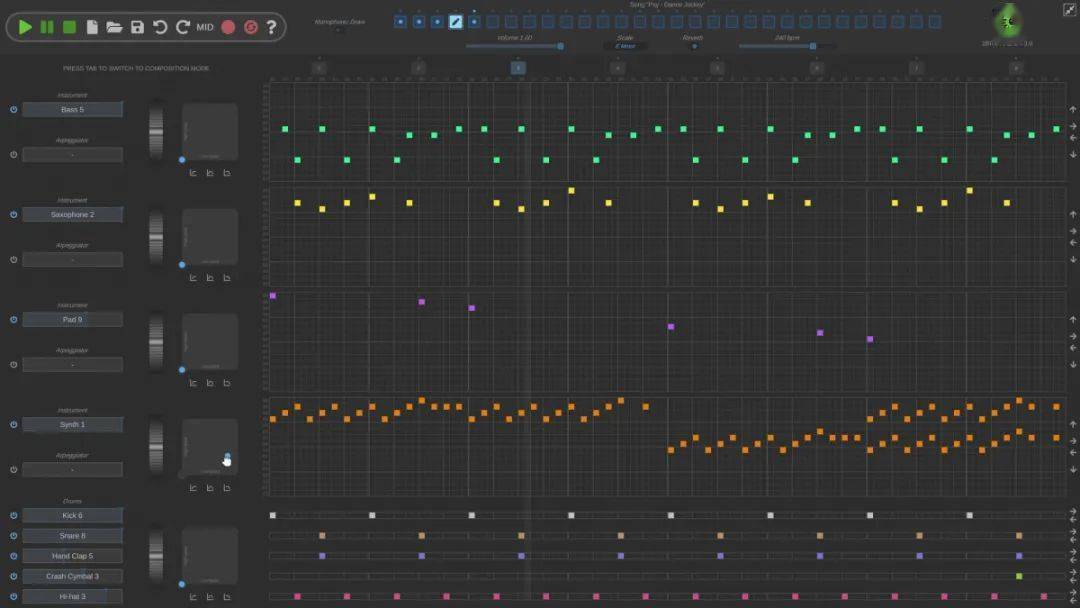This screenshot has width=1080, height=608.
Task: Select the fifth pattern slot in sequence
Action: (474, 22)
